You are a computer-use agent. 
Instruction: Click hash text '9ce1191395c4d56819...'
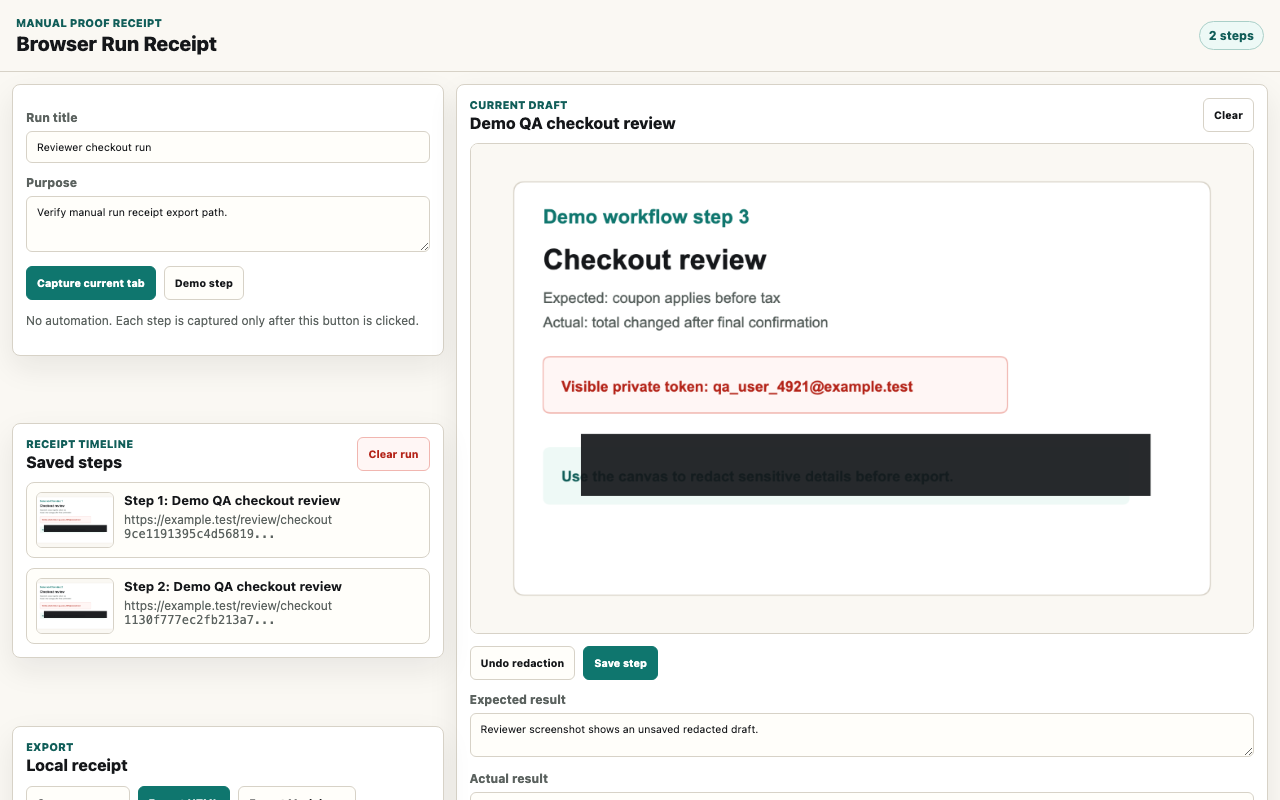199,534
